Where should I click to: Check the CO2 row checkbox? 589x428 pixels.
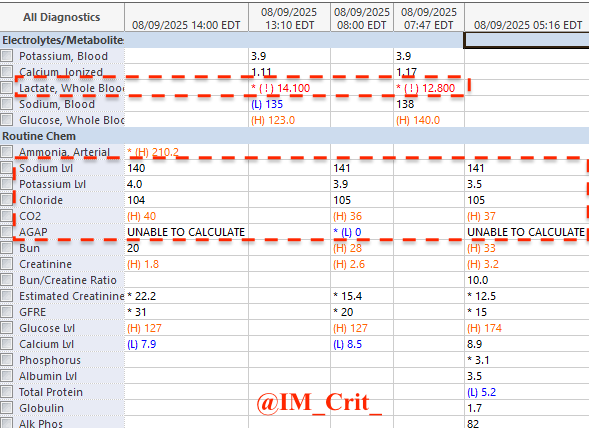(x=6, y=216)
